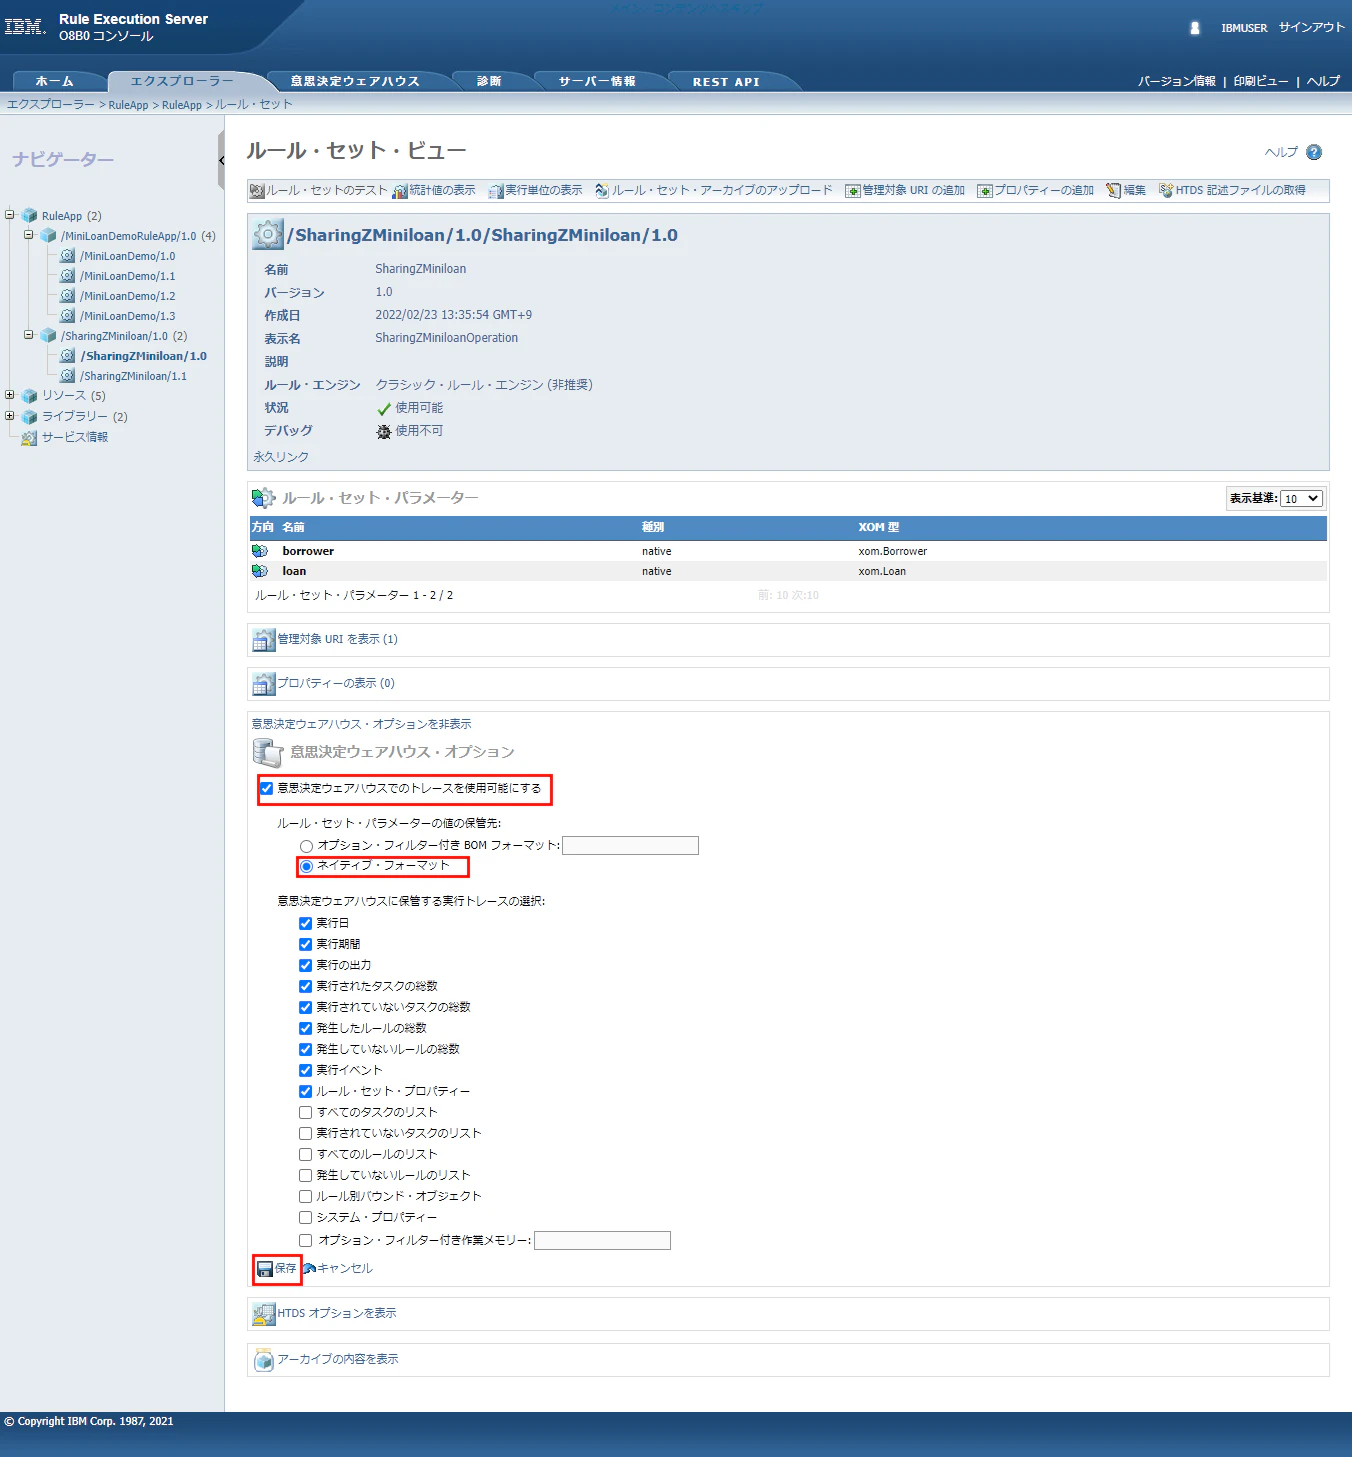Click the service information (サービス情報) icon

(x=29, y=438)
